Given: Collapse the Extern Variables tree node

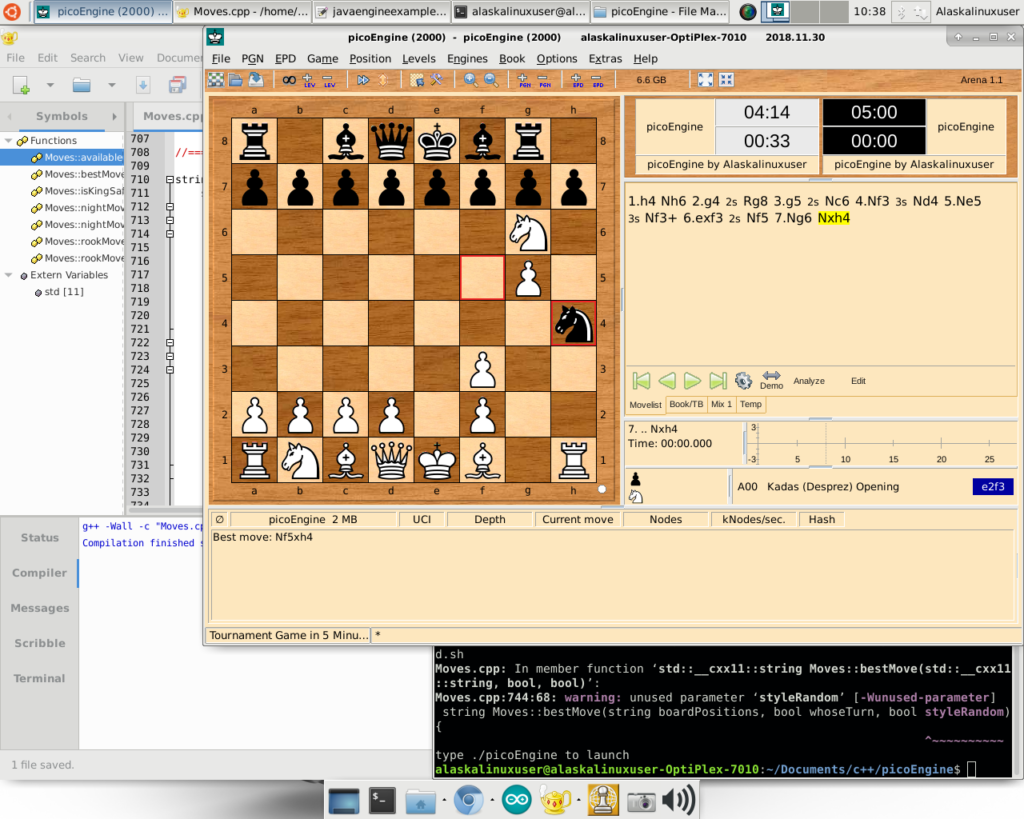Looking at the screenshot, I should 9,275.
